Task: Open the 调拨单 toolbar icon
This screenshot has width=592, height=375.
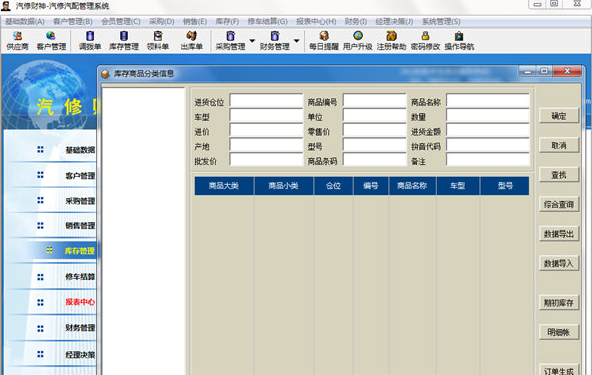Action: click(90, 41)
